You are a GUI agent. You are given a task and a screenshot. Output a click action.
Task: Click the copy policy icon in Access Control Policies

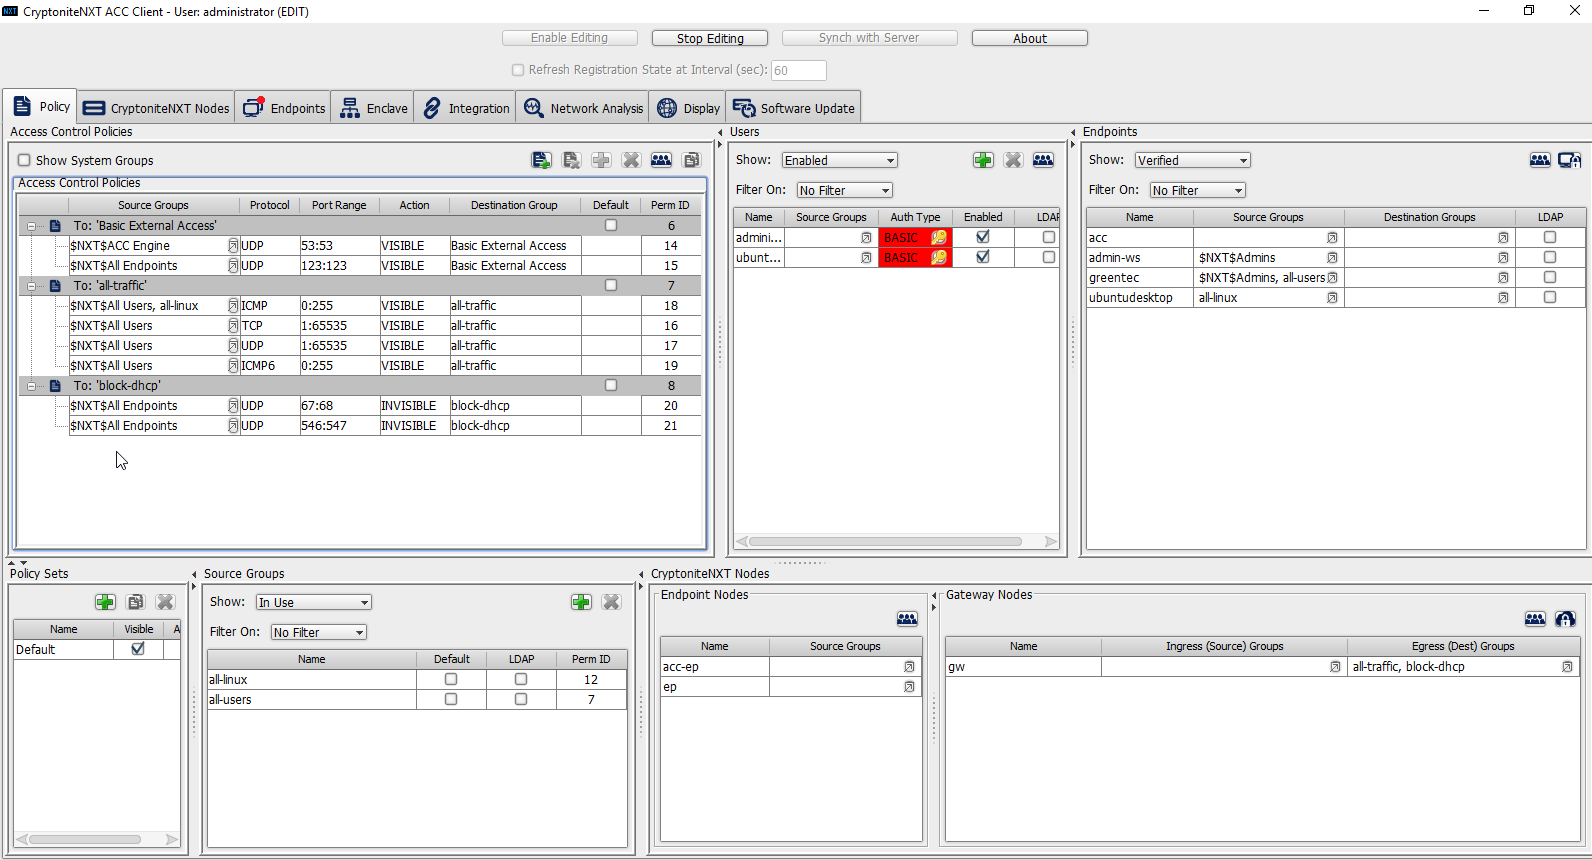691,160
